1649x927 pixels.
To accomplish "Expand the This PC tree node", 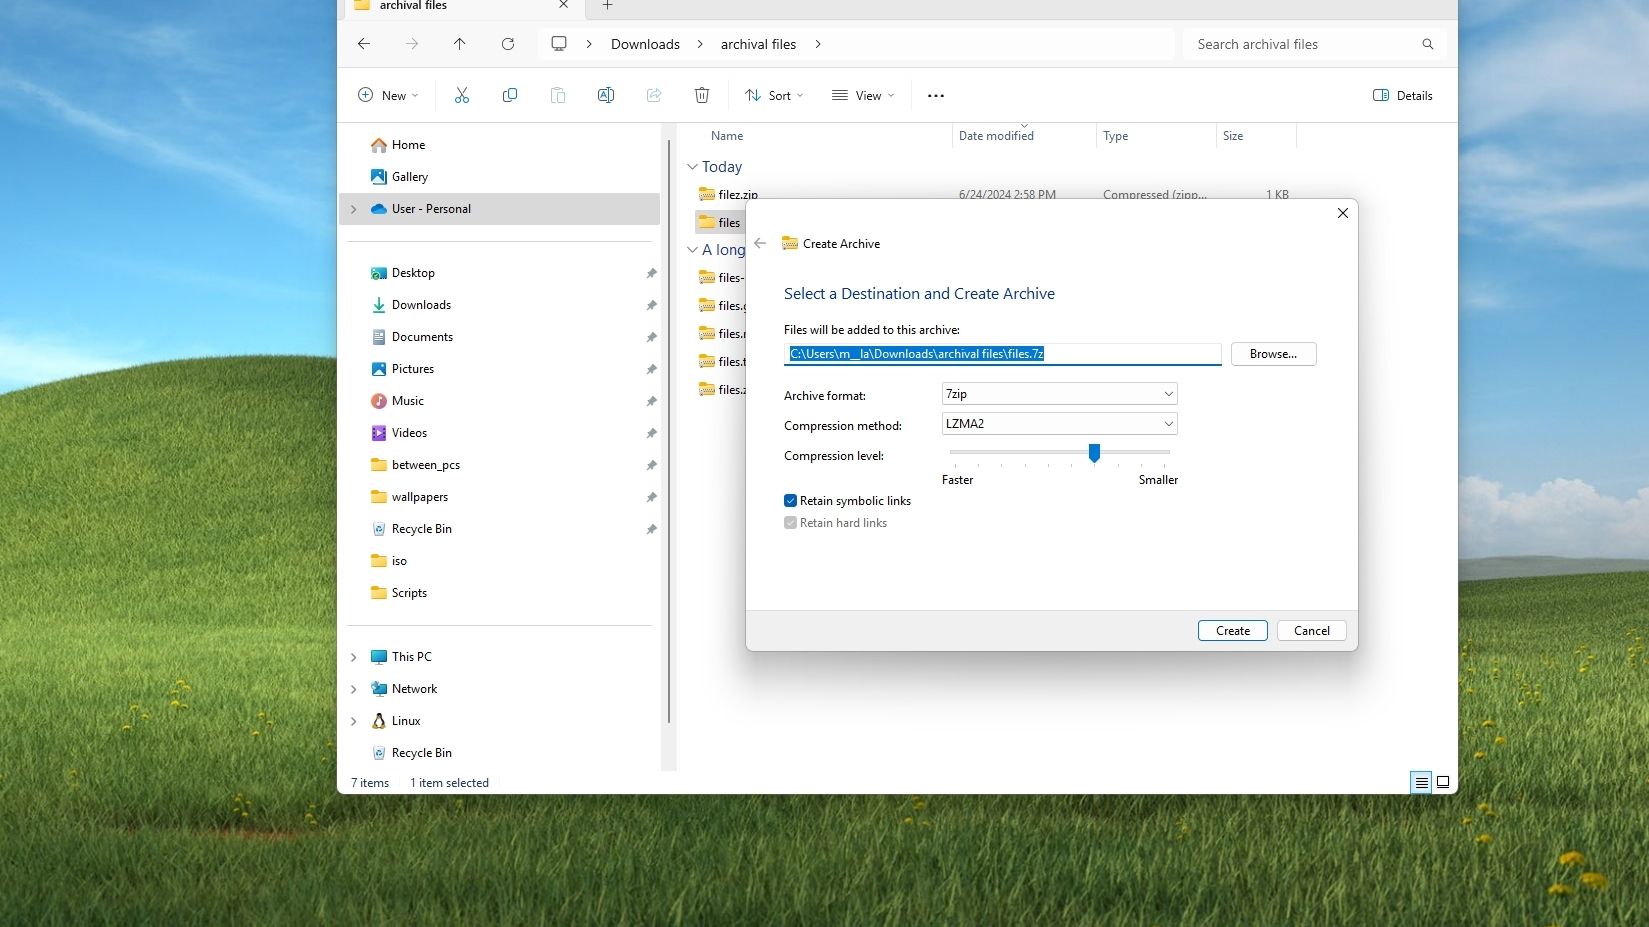I will 354,657.
